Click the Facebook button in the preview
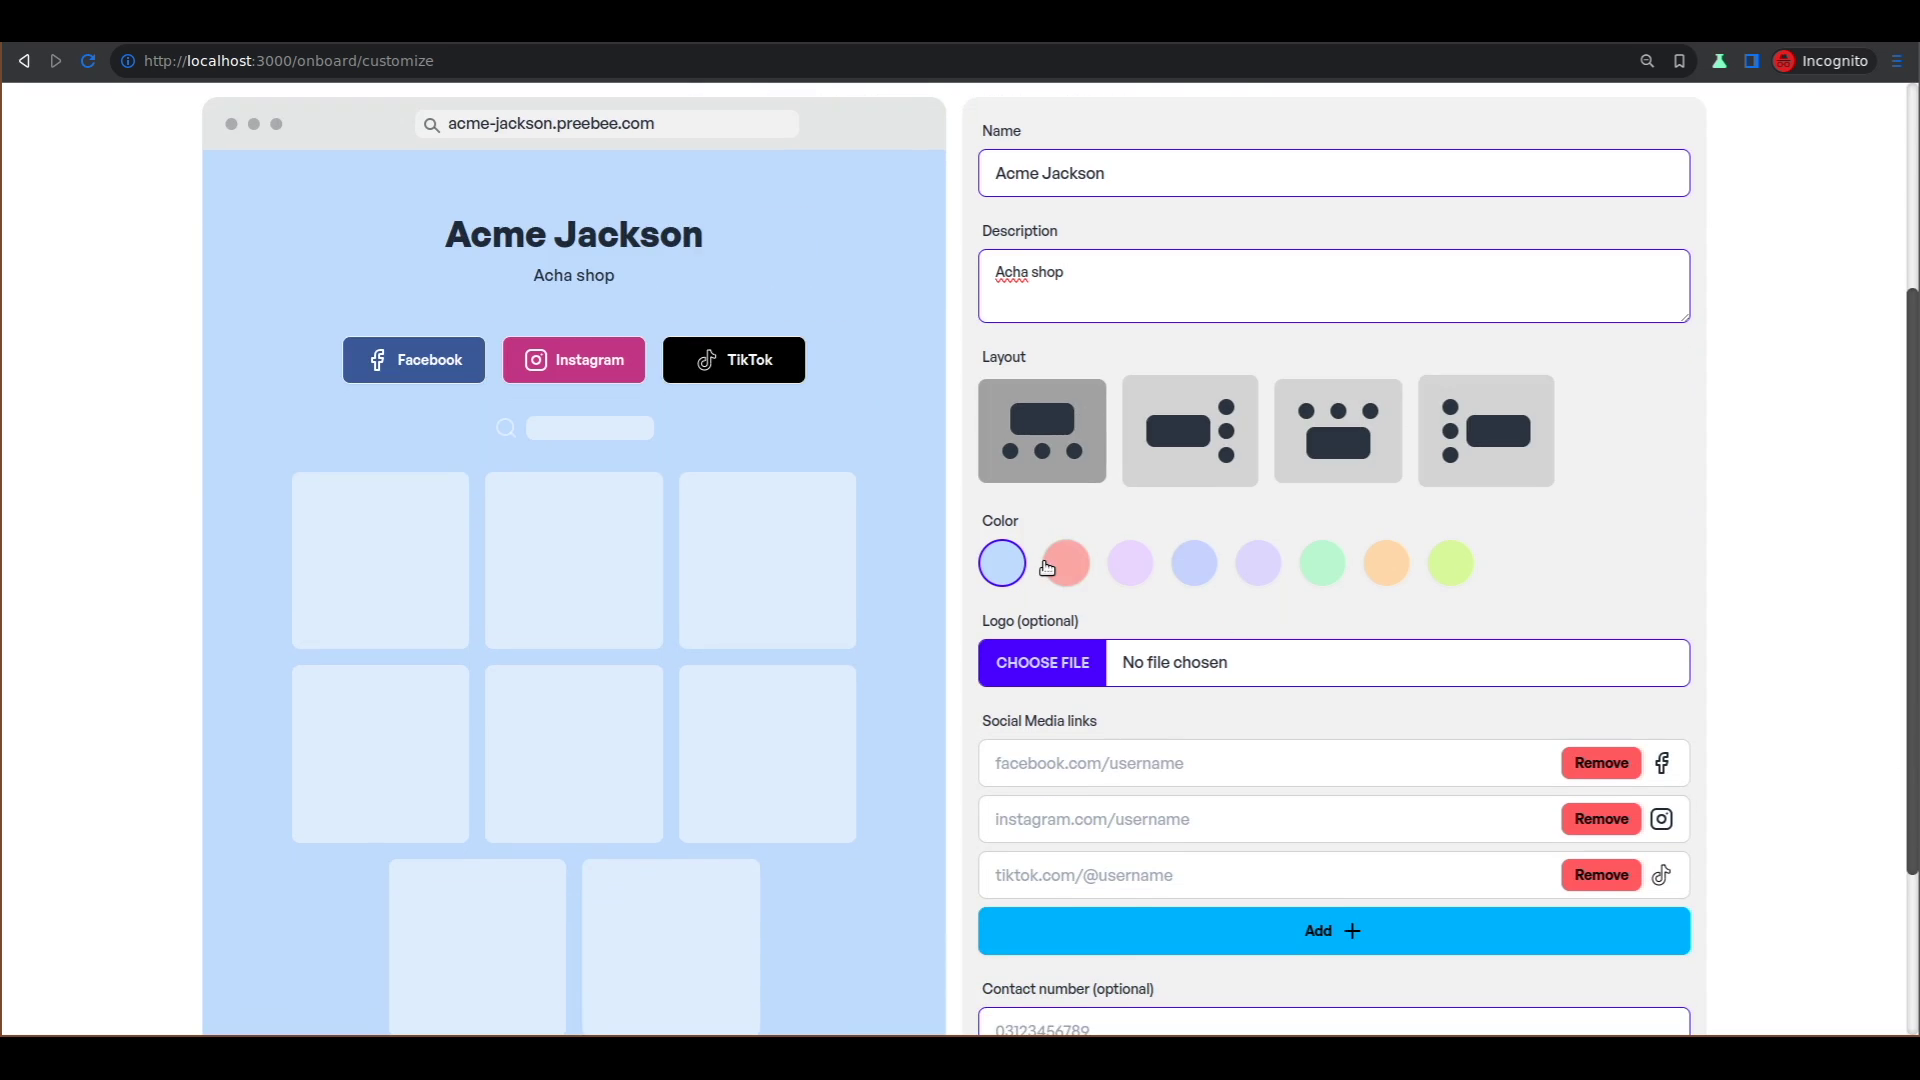The height and width of the screenshot is (1080, 1920). 414,360
